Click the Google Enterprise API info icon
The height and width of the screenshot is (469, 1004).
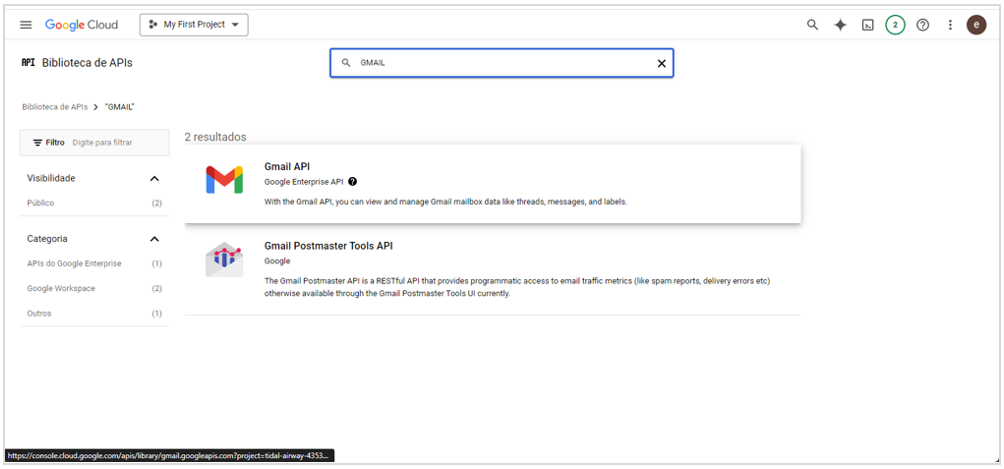point(353,182)
